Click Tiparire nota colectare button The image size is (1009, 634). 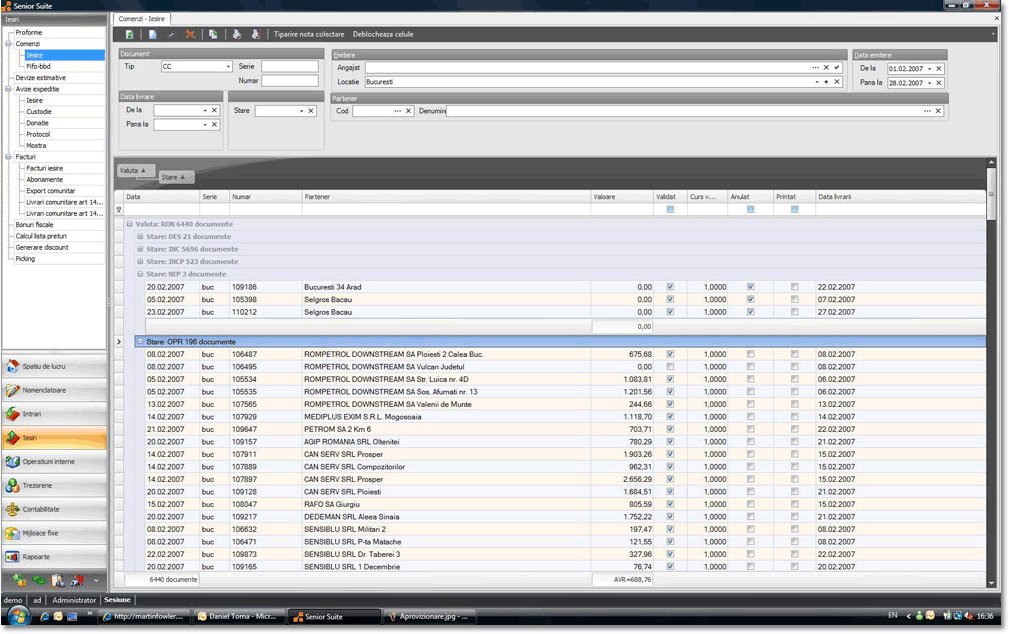[309, 34]
